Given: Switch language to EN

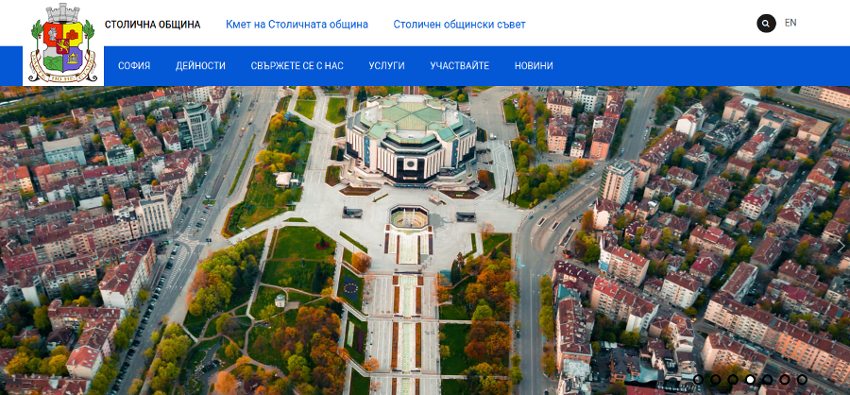Looking at the screenshot, I should pyautogui.click(x=790, y=23).
